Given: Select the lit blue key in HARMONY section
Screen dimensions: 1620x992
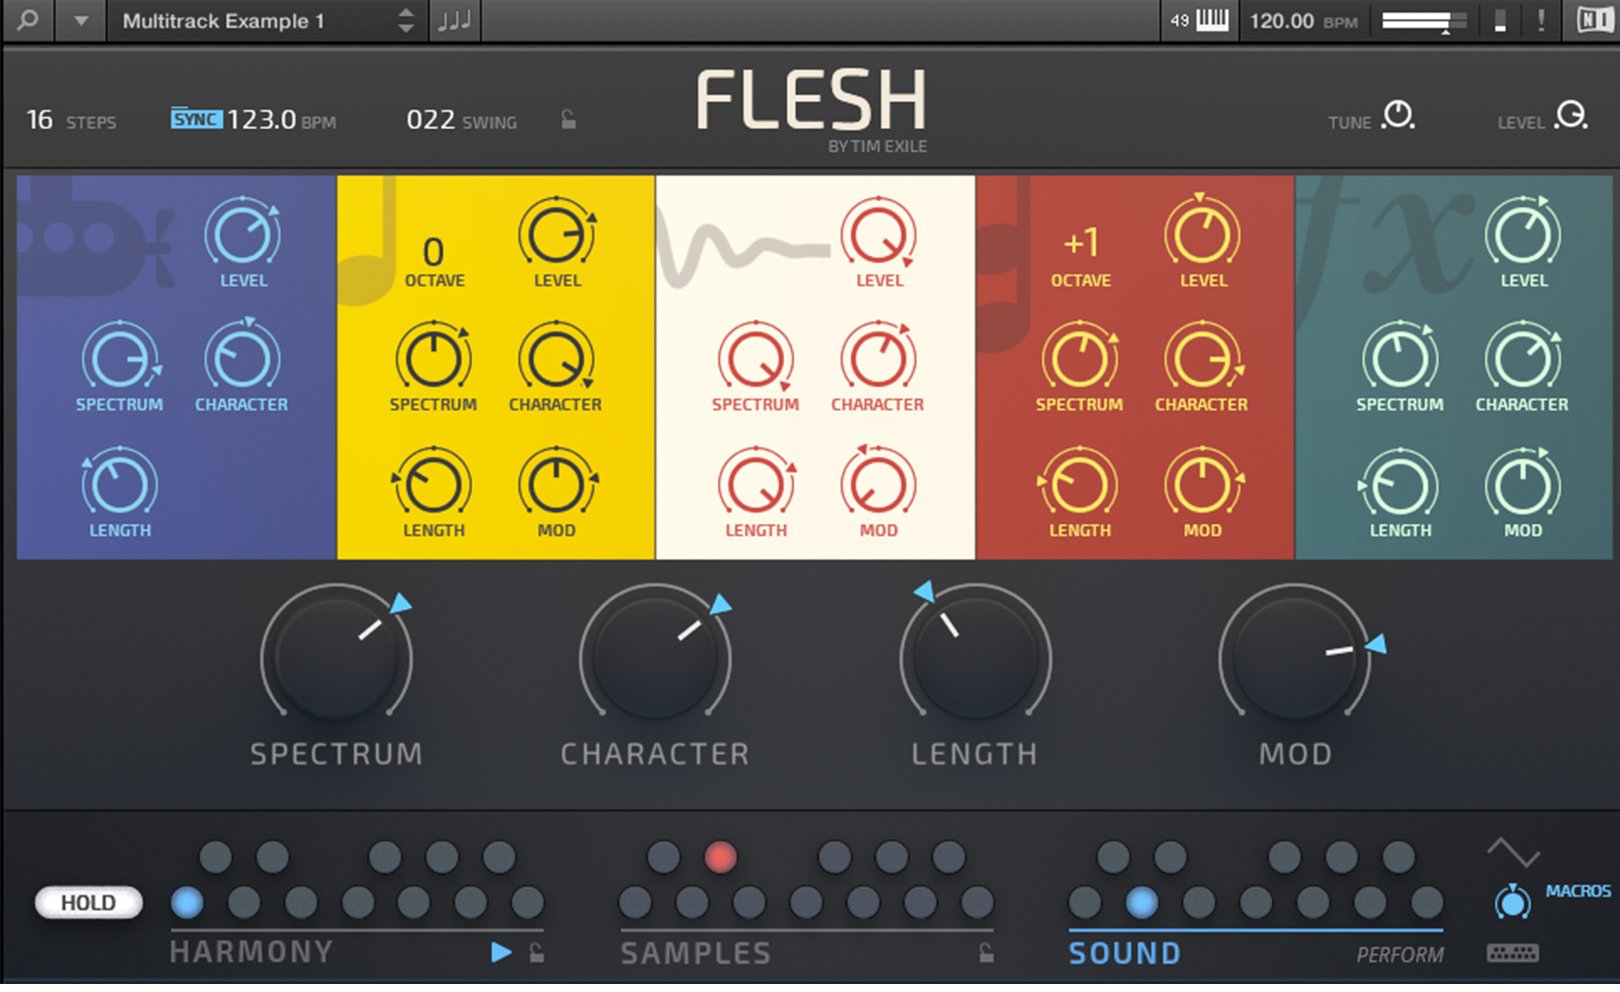Looking at the screenshot, I should pyautogui.click(x=186, y=903).
